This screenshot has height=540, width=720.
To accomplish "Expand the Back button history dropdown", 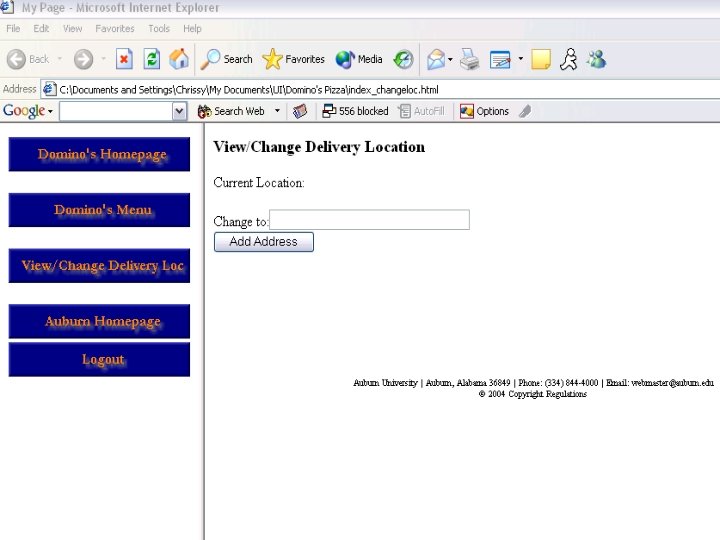I will point(60,59).
